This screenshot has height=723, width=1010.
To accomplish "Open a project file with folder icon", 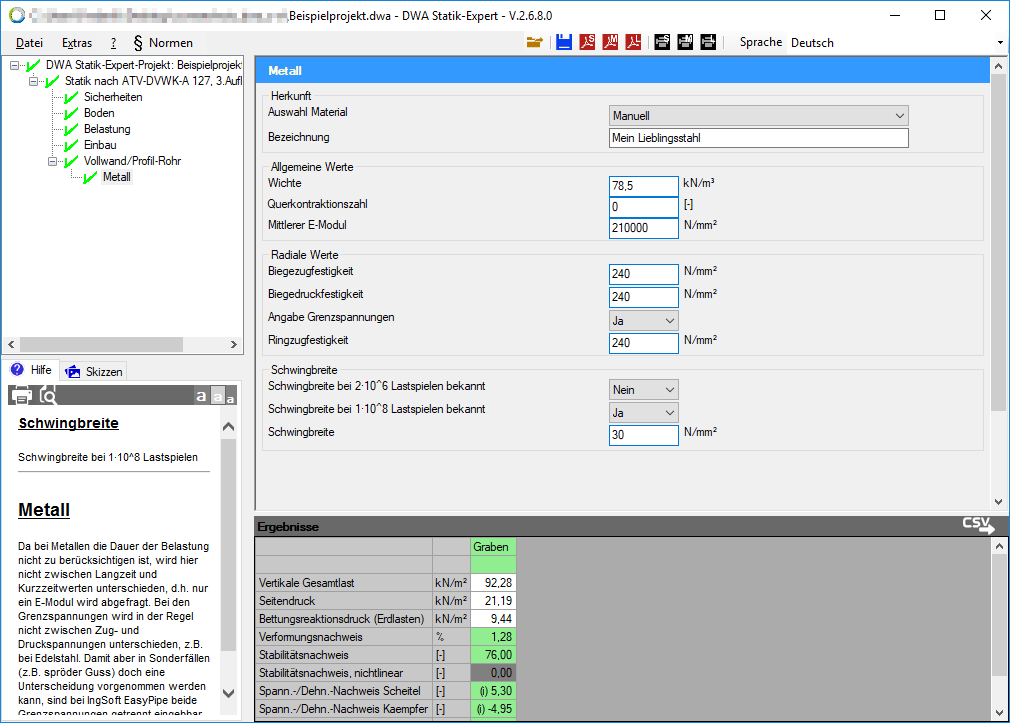I will [535, 42].
